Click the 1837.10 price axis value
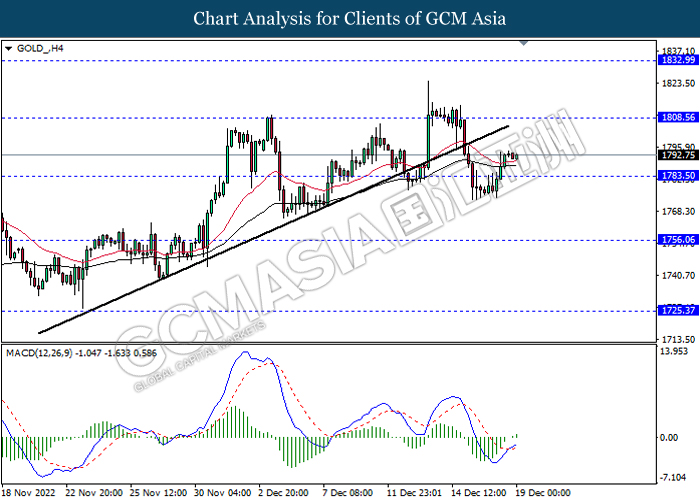The height and width of the screenshot is (500, 700). (x=678, y=51)
